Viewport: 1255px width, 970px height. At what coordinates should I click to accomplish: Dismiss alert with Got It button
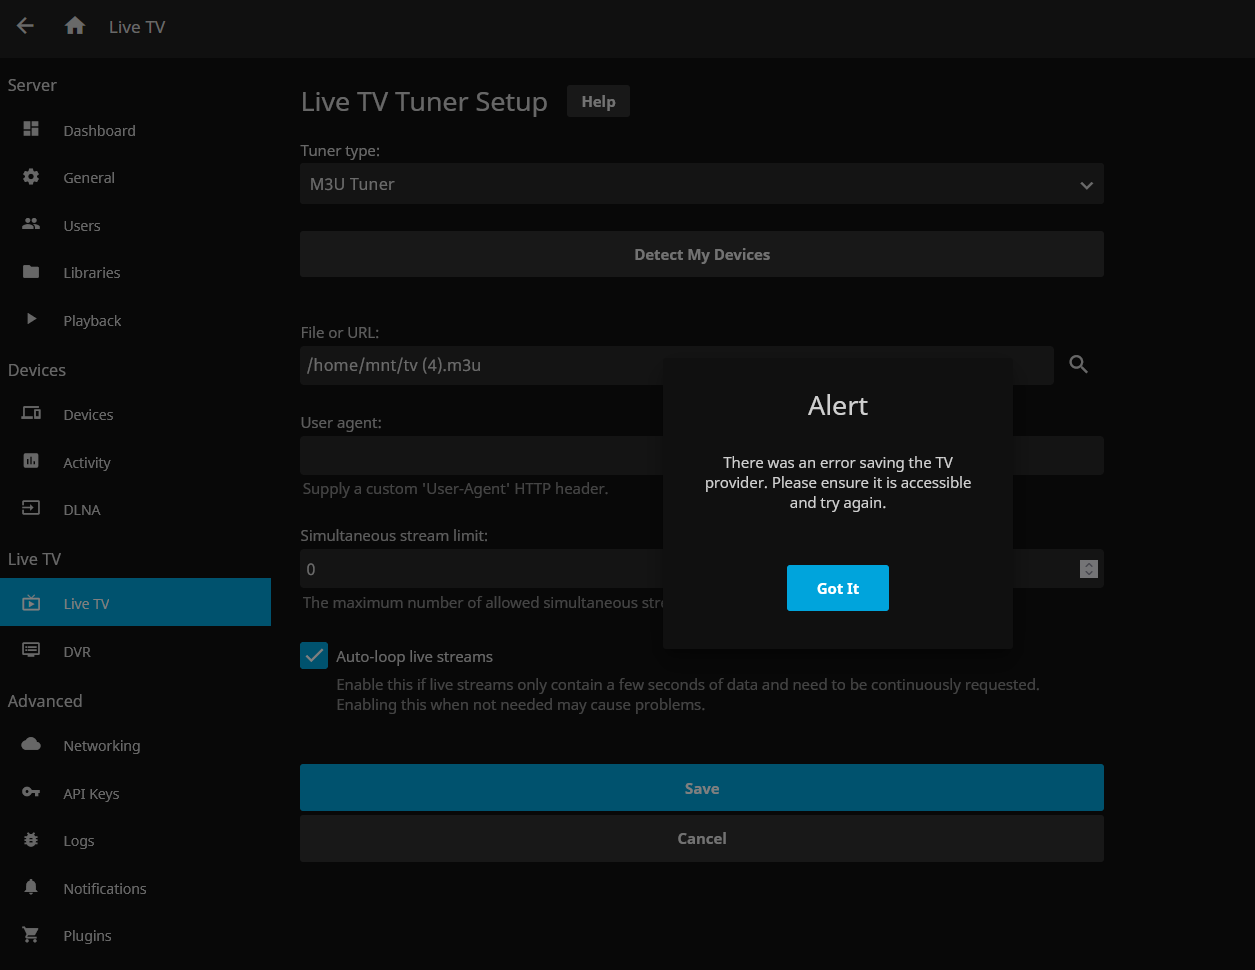838,588
